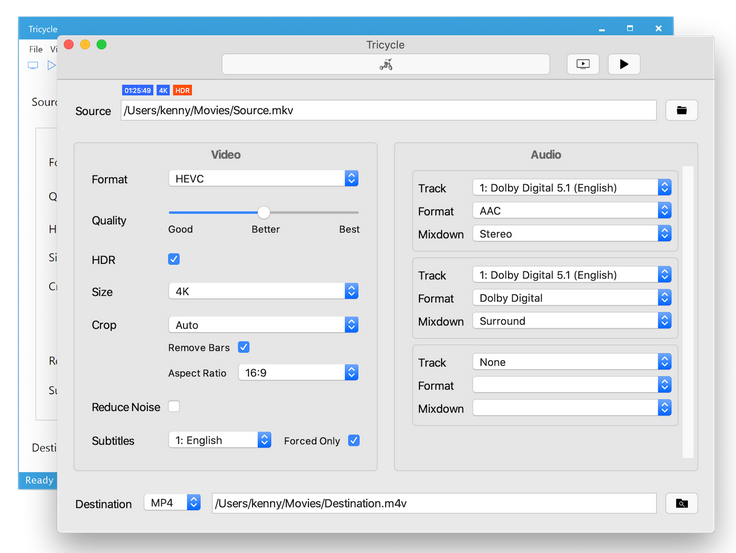Set quality to Best on the slider track
Viewport: 736px width, 553px height.
pyautogui.click(x=356, y=213)
